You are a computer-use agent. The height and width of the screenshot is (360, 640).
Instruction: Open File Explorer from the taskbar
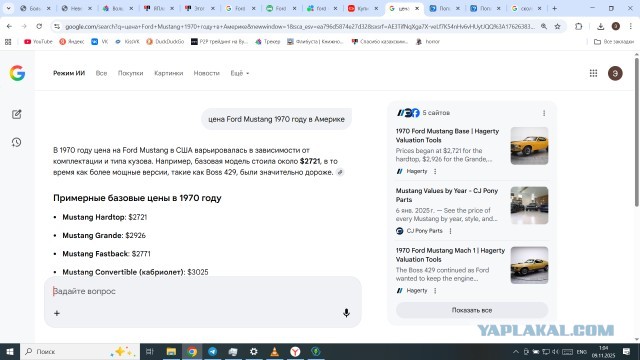coord(171,351)
